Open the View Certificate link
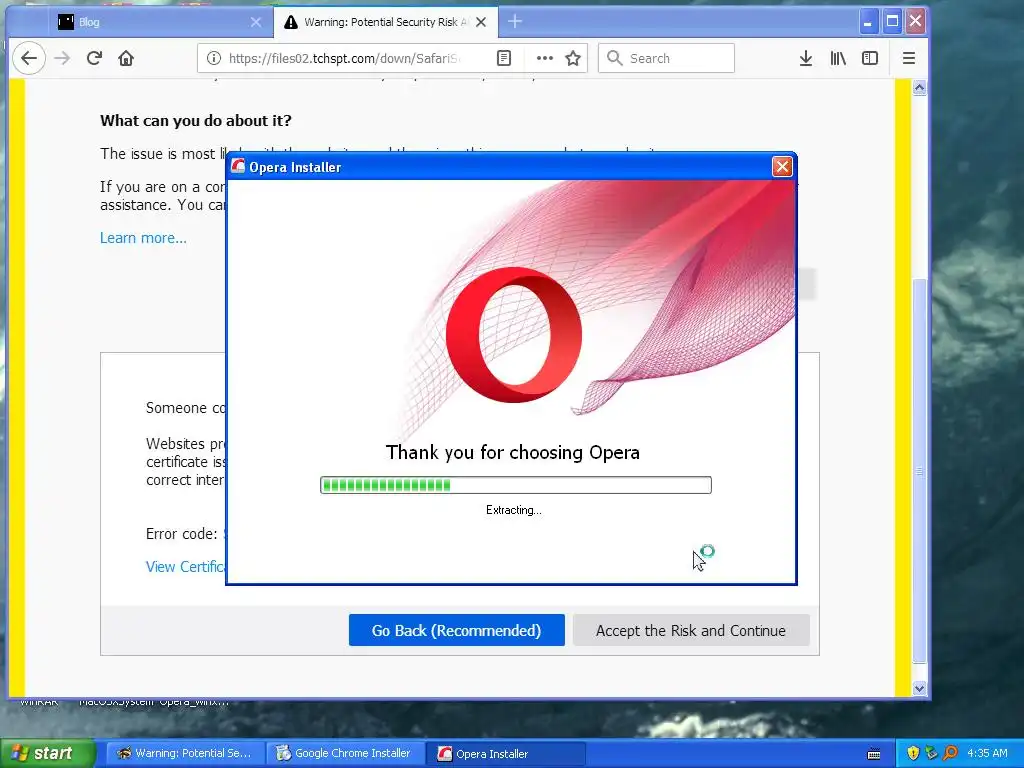 pyautogui.click(x=185, y=566)
